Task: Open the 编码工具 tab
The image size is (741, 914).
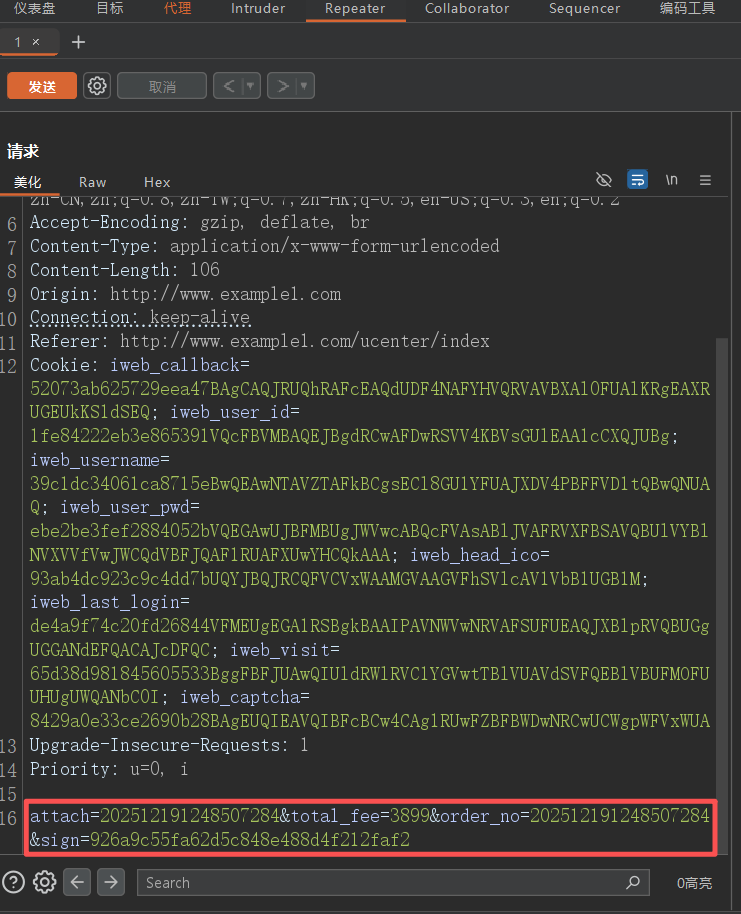Action: click(x=687, y=8)
